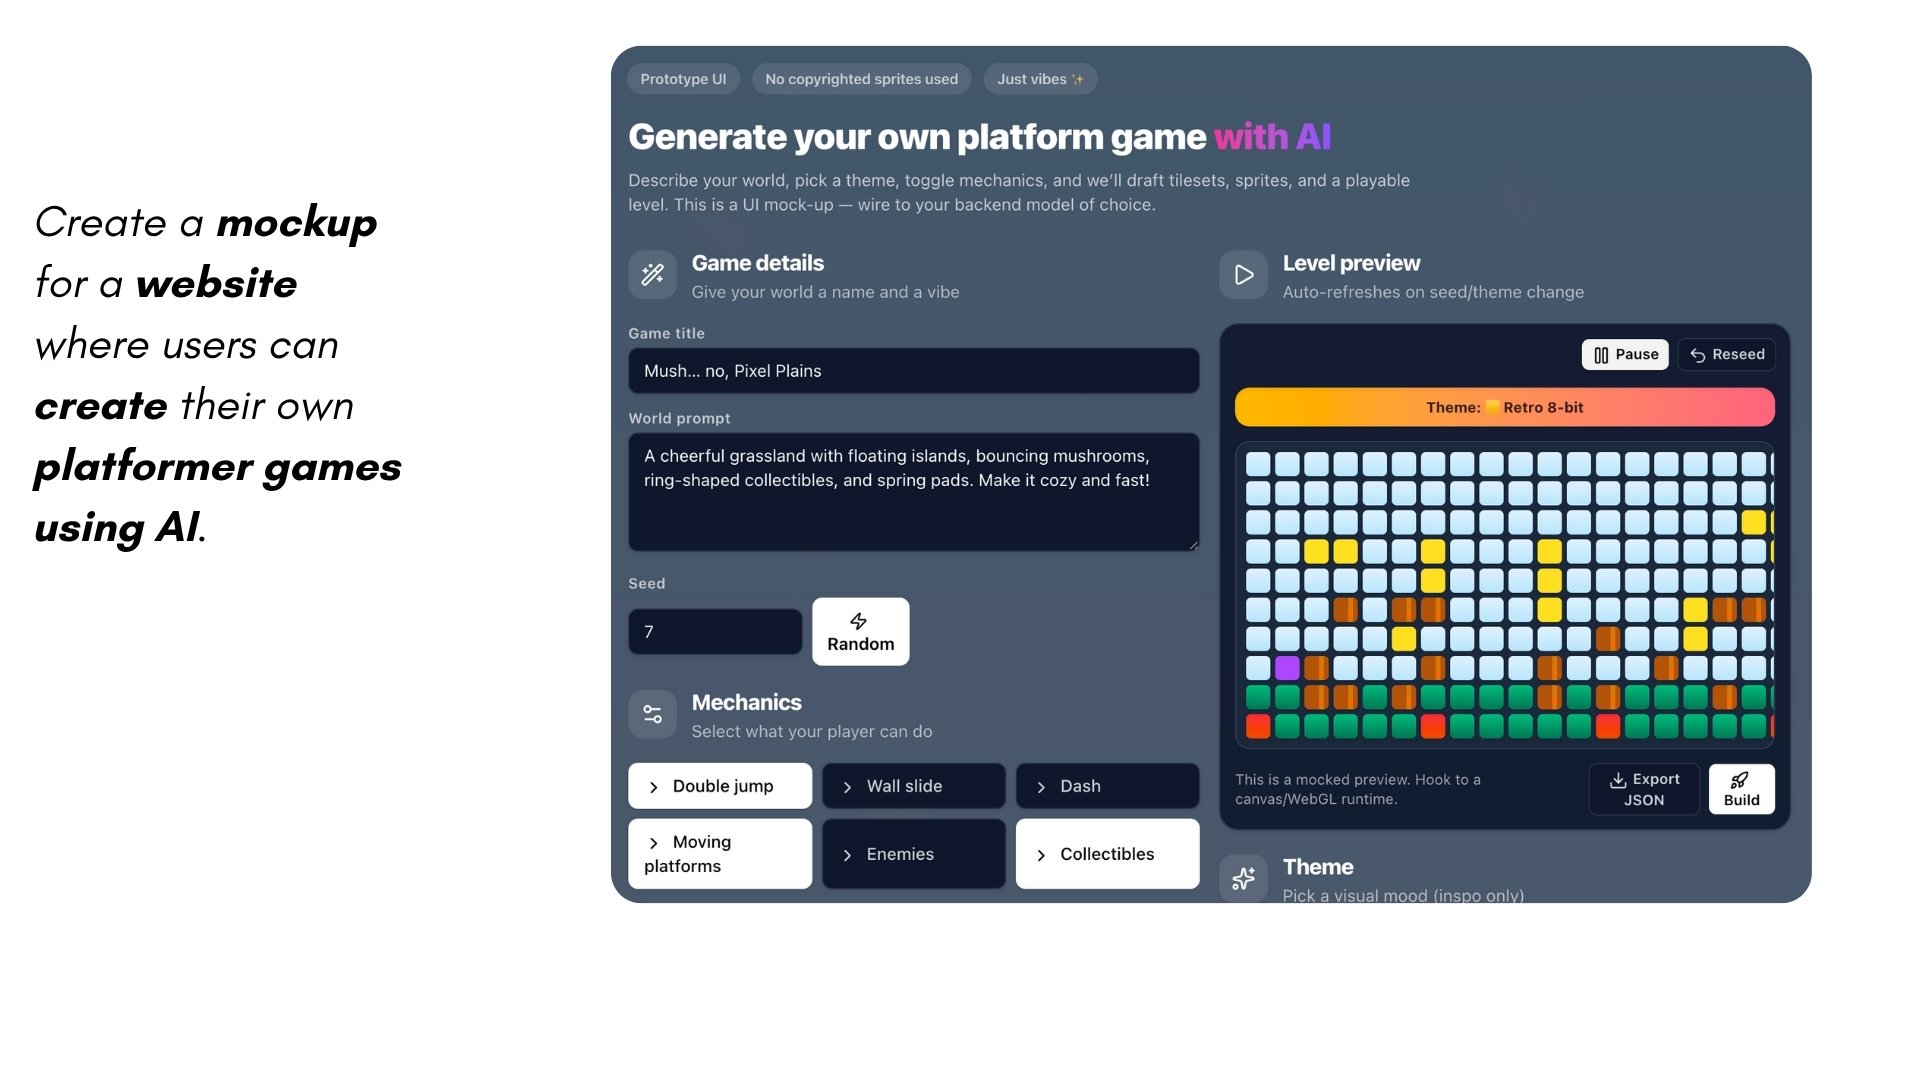Disable the Collectibles mechanic
1920x1080 pixels.
coord(1107,854)
